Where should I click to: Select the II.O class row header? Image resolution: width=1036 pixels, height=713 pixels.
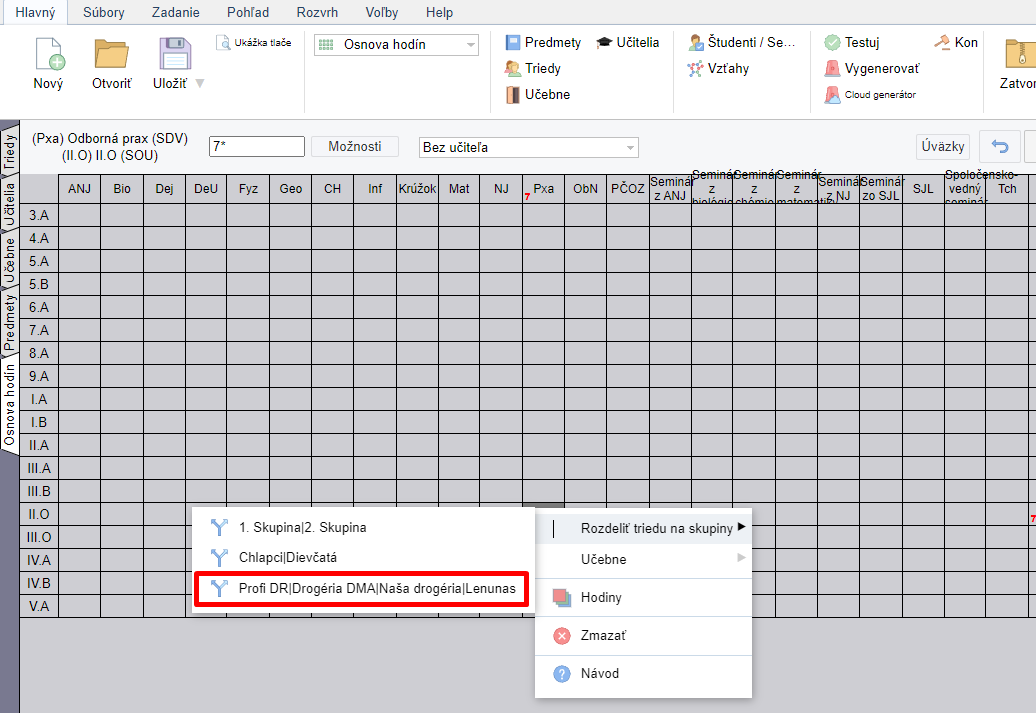pyautogui.click(x=39, y=514)
